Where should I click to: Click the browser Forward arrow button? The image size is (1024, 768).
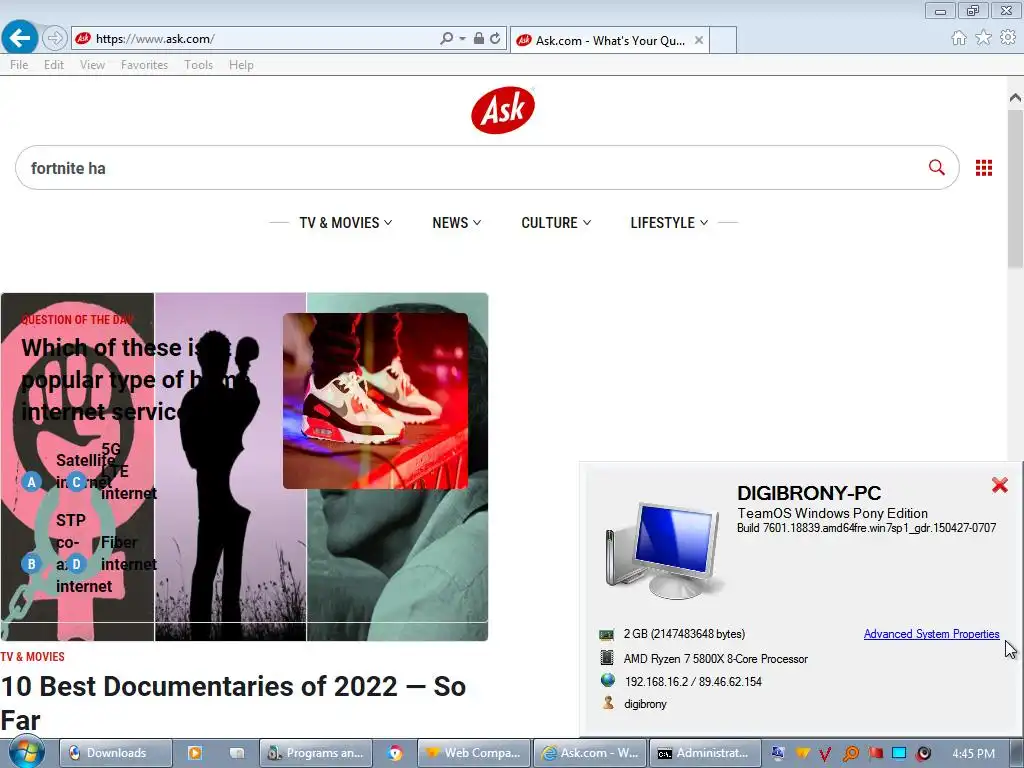click(x=55, y=39)
